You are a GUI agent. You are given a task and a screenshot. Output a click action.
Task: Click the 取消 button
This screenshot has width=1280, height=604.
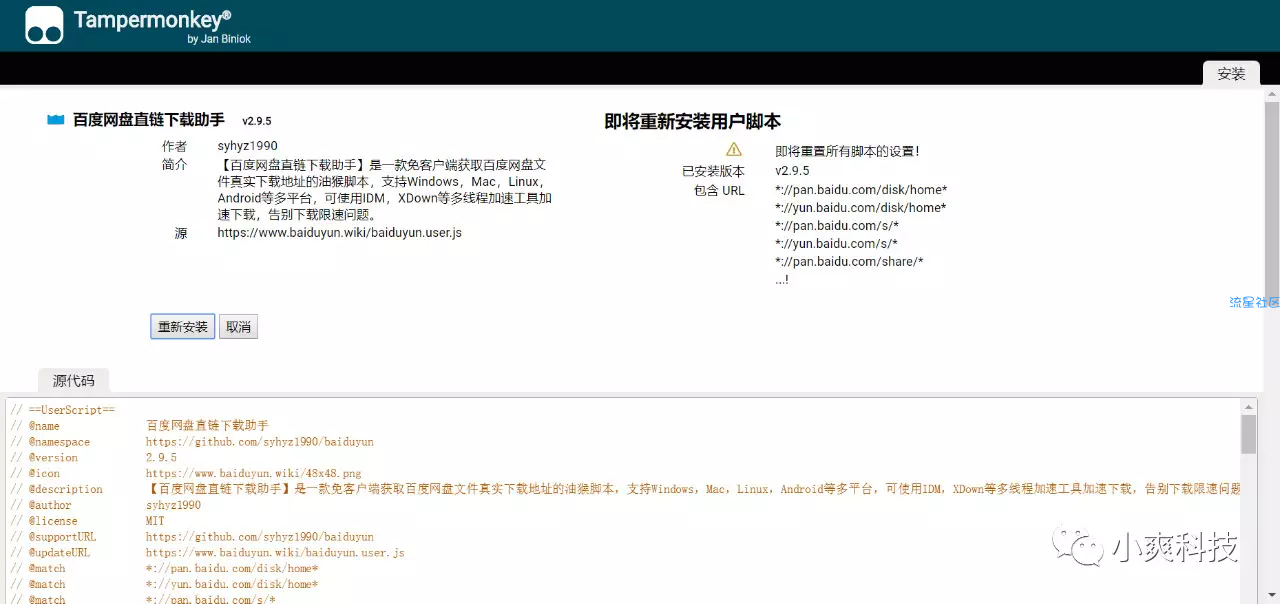coord(238,327)
